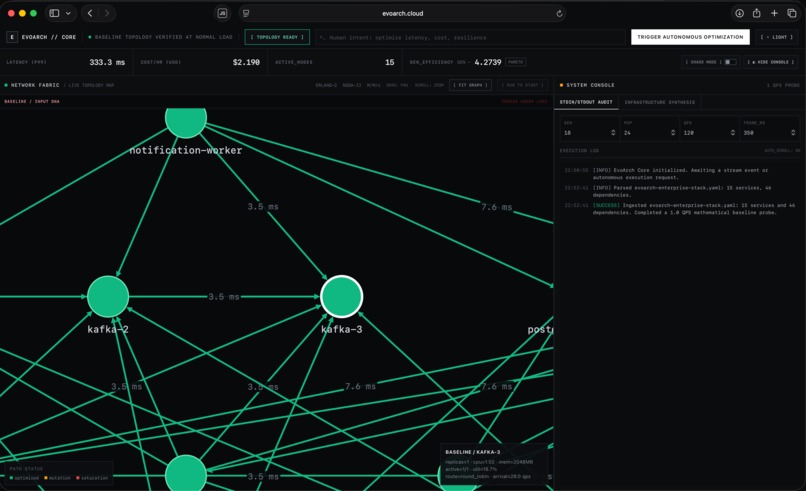Trigger Autonomous Optimization
Viewport: 806px width, 491px height.
pyautogui.click(x=690, y=37)
